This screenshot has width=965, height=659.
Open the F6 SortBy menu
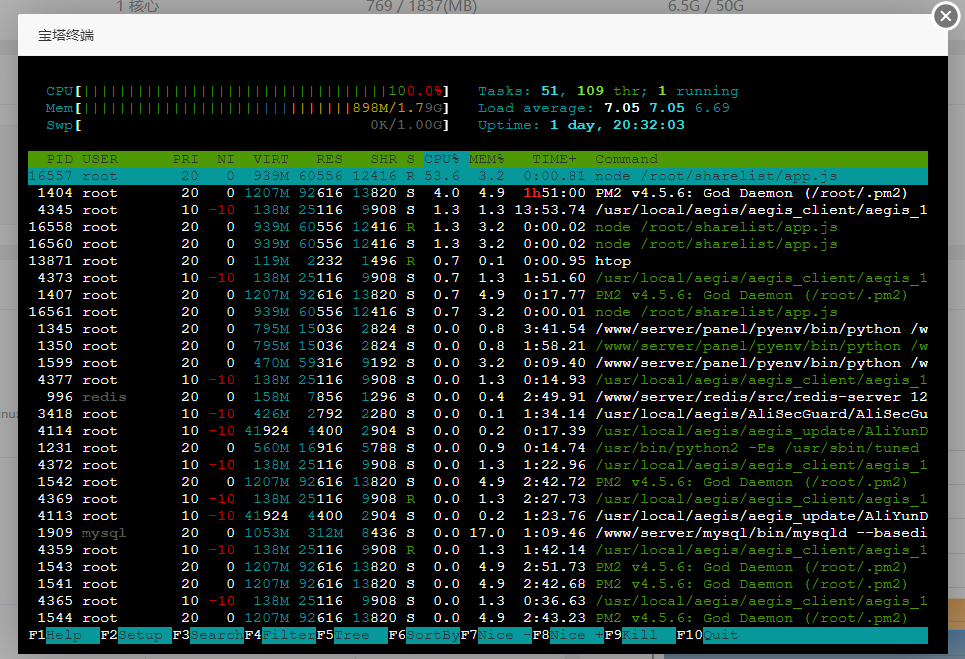(424, 635)
